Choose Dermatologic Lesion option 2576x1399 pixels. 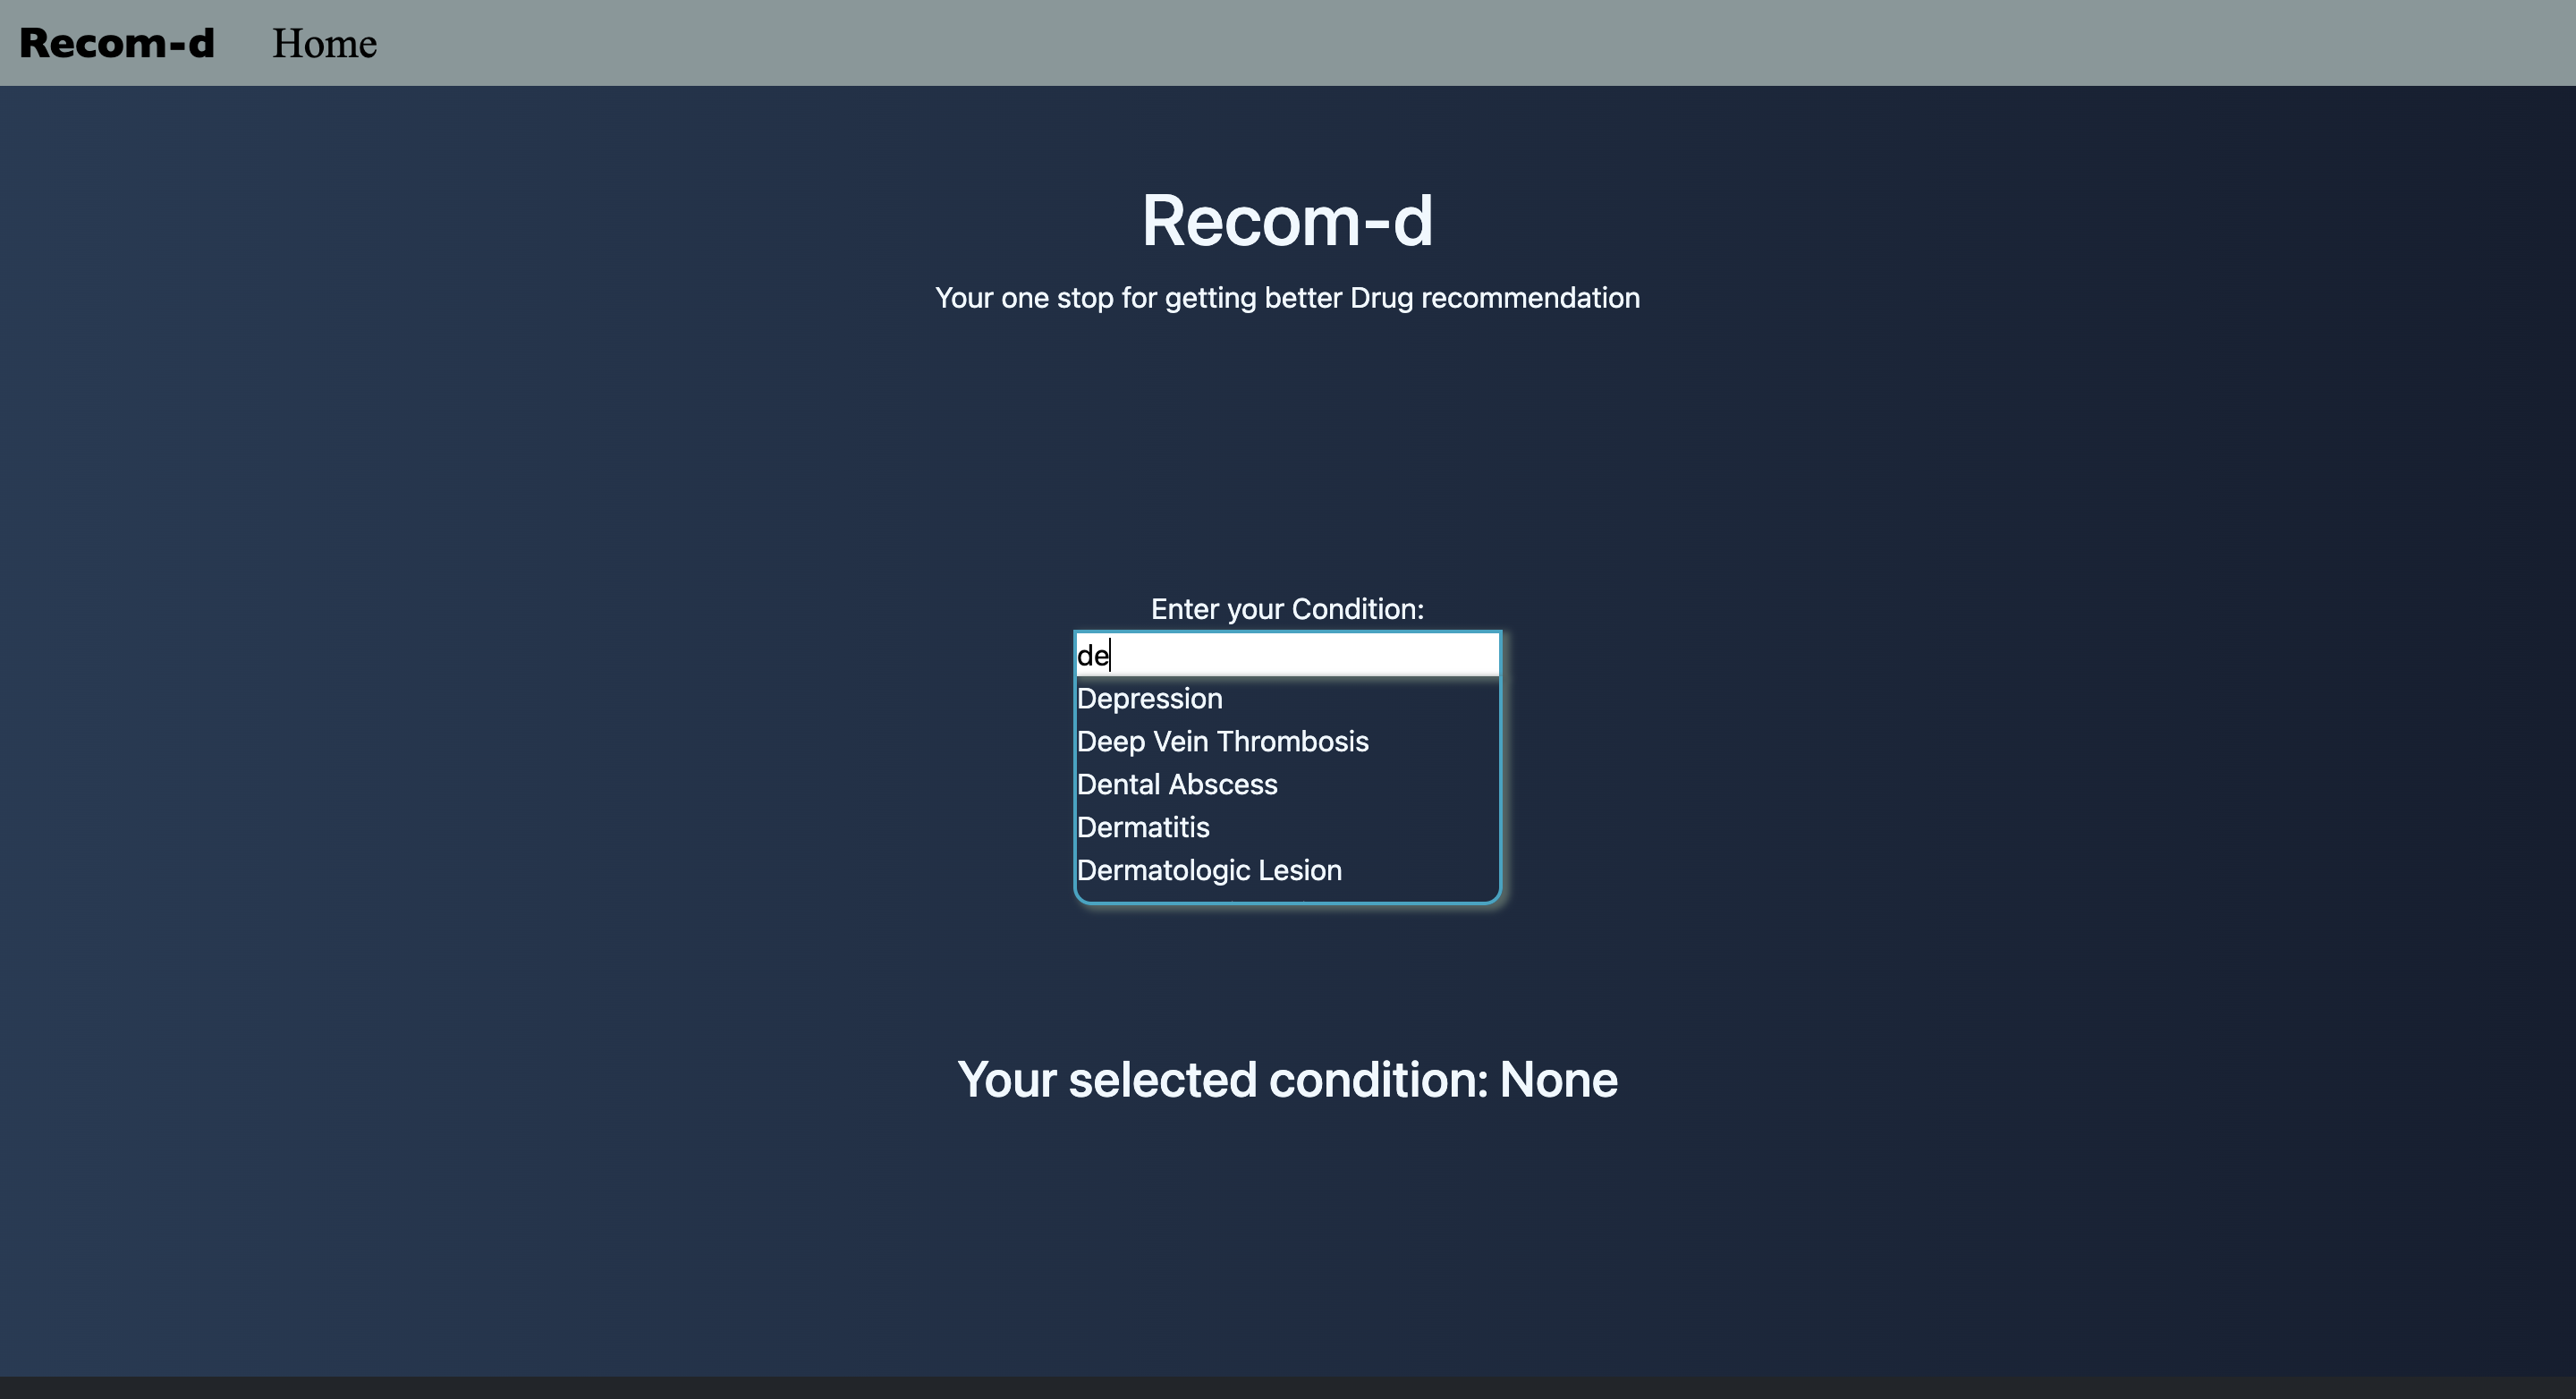pyautogui.click(x=1209, y=870)
